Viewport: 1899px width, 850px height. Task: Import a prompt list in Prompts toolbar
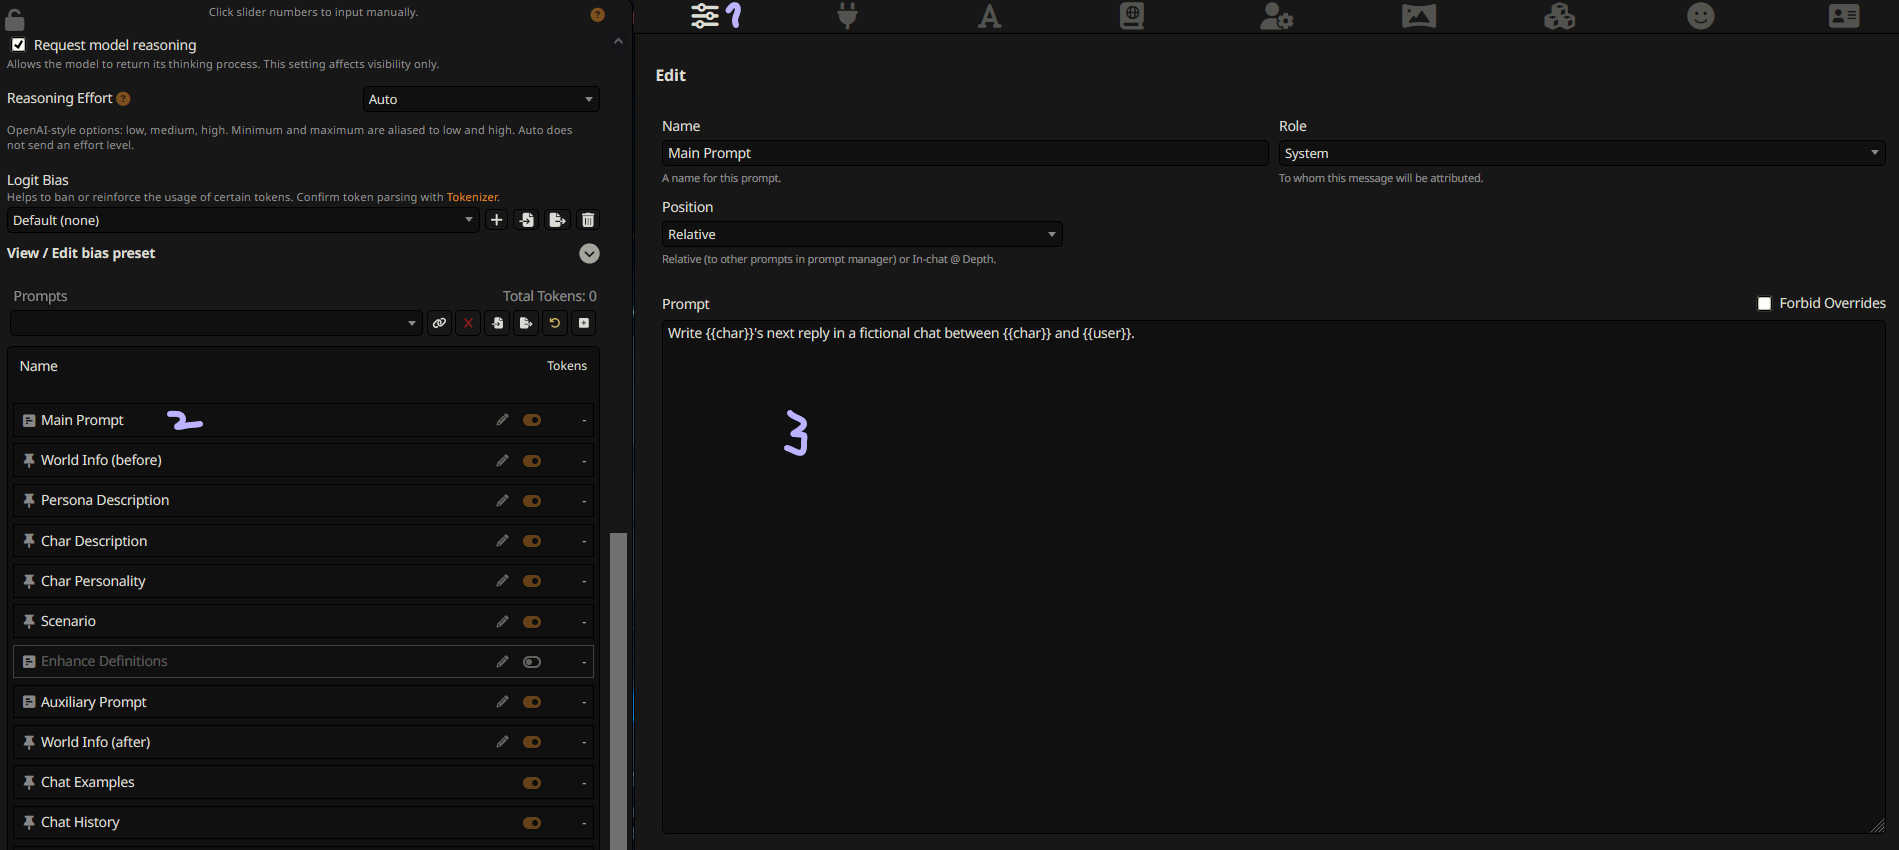point(497,323)
